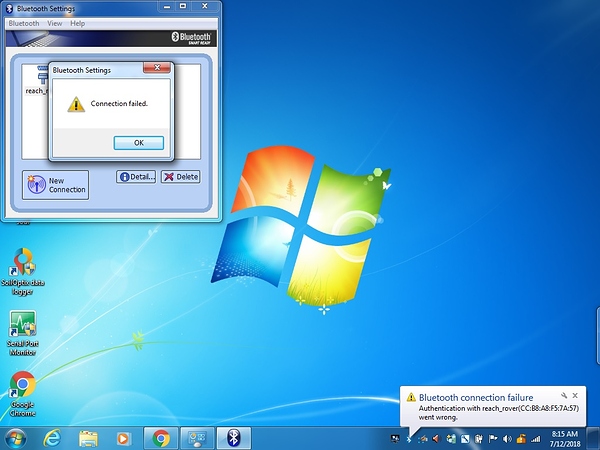Click the orange padlock tray icon
Viewport: 600px width, 450px height.
point(521,439)
